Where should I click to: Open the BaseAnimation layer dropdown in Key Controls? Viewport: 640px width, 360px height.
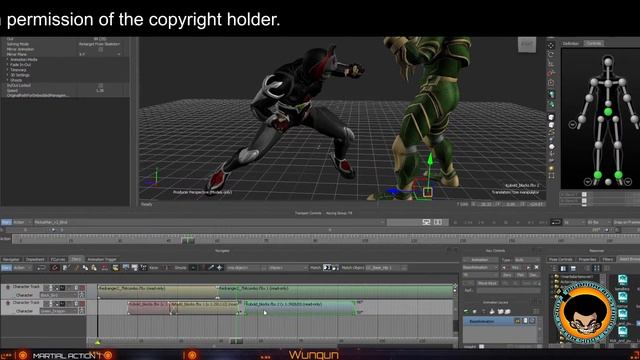pos(480,267)
